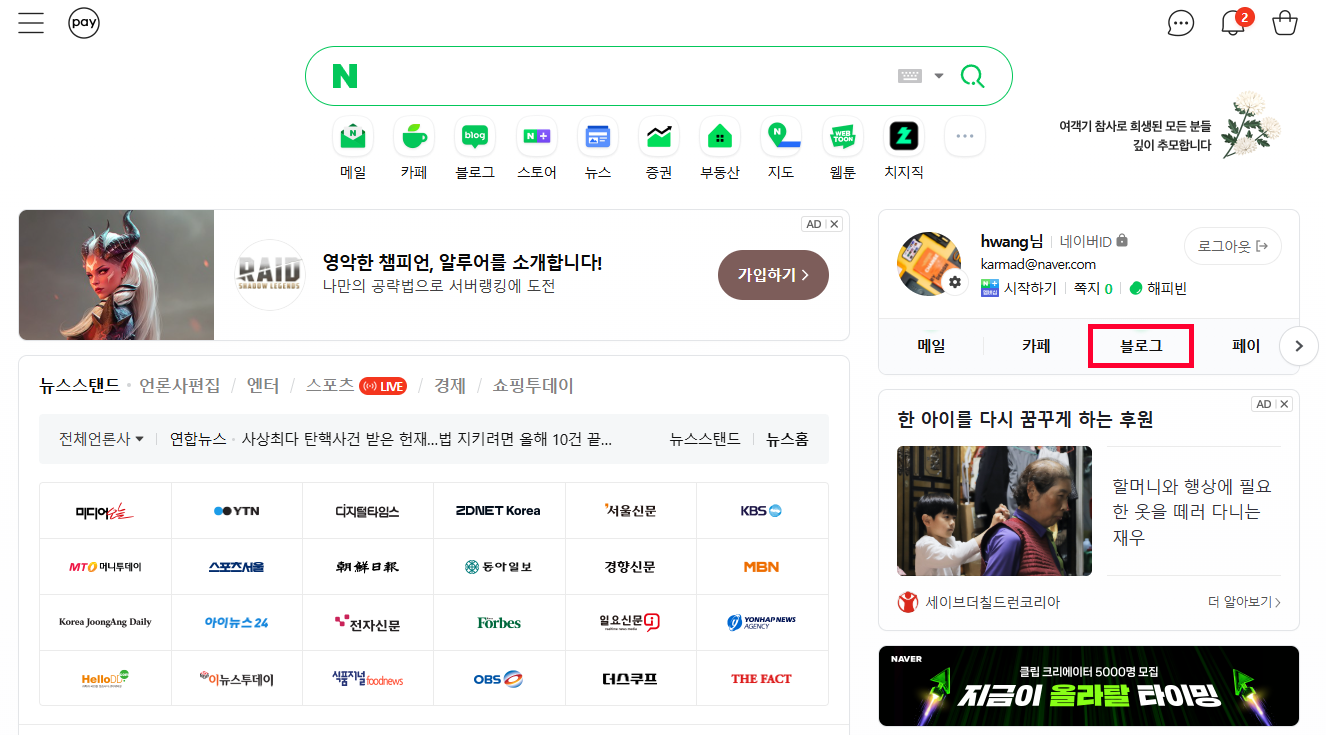Image resolution: width=1326 pixels, height=735 pixels.
Task: Open the KBS press logo
Action: (x=762, y=511)
